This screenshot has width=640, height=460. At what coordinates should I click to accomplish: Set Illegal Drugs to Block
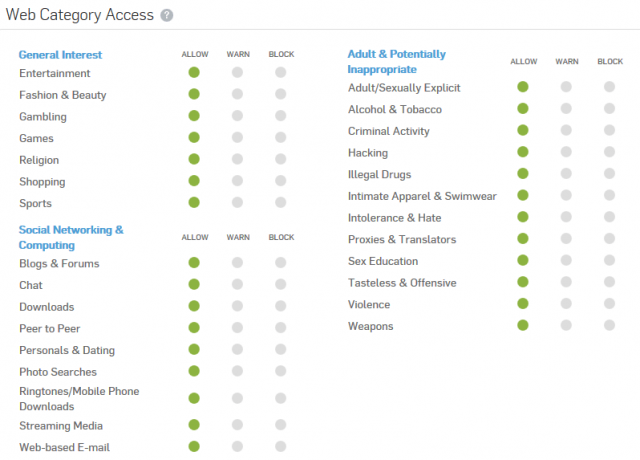pos(609,173)
